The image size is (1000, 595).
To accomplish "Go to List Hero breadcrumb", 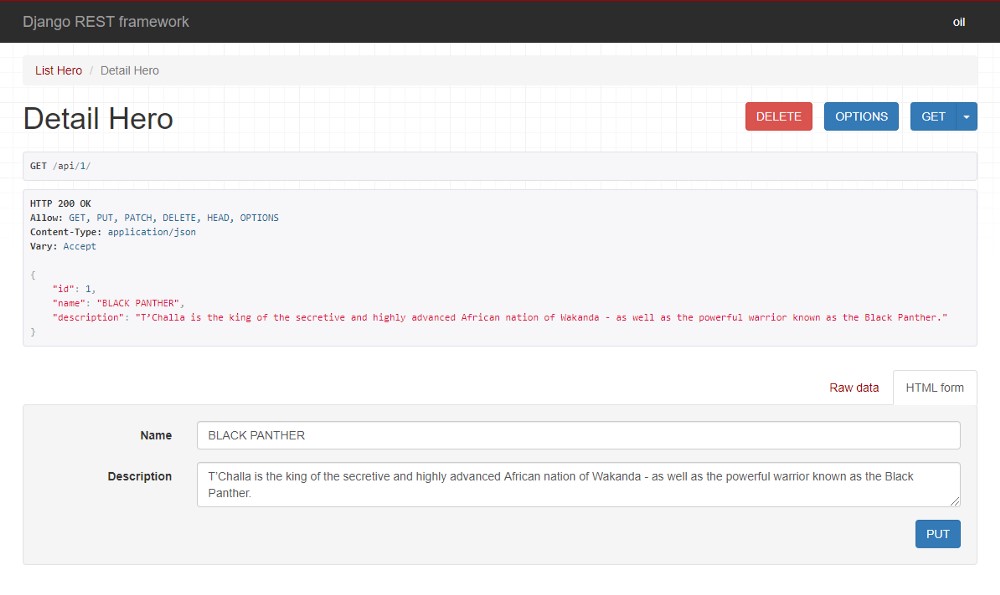I will point(59,71).
